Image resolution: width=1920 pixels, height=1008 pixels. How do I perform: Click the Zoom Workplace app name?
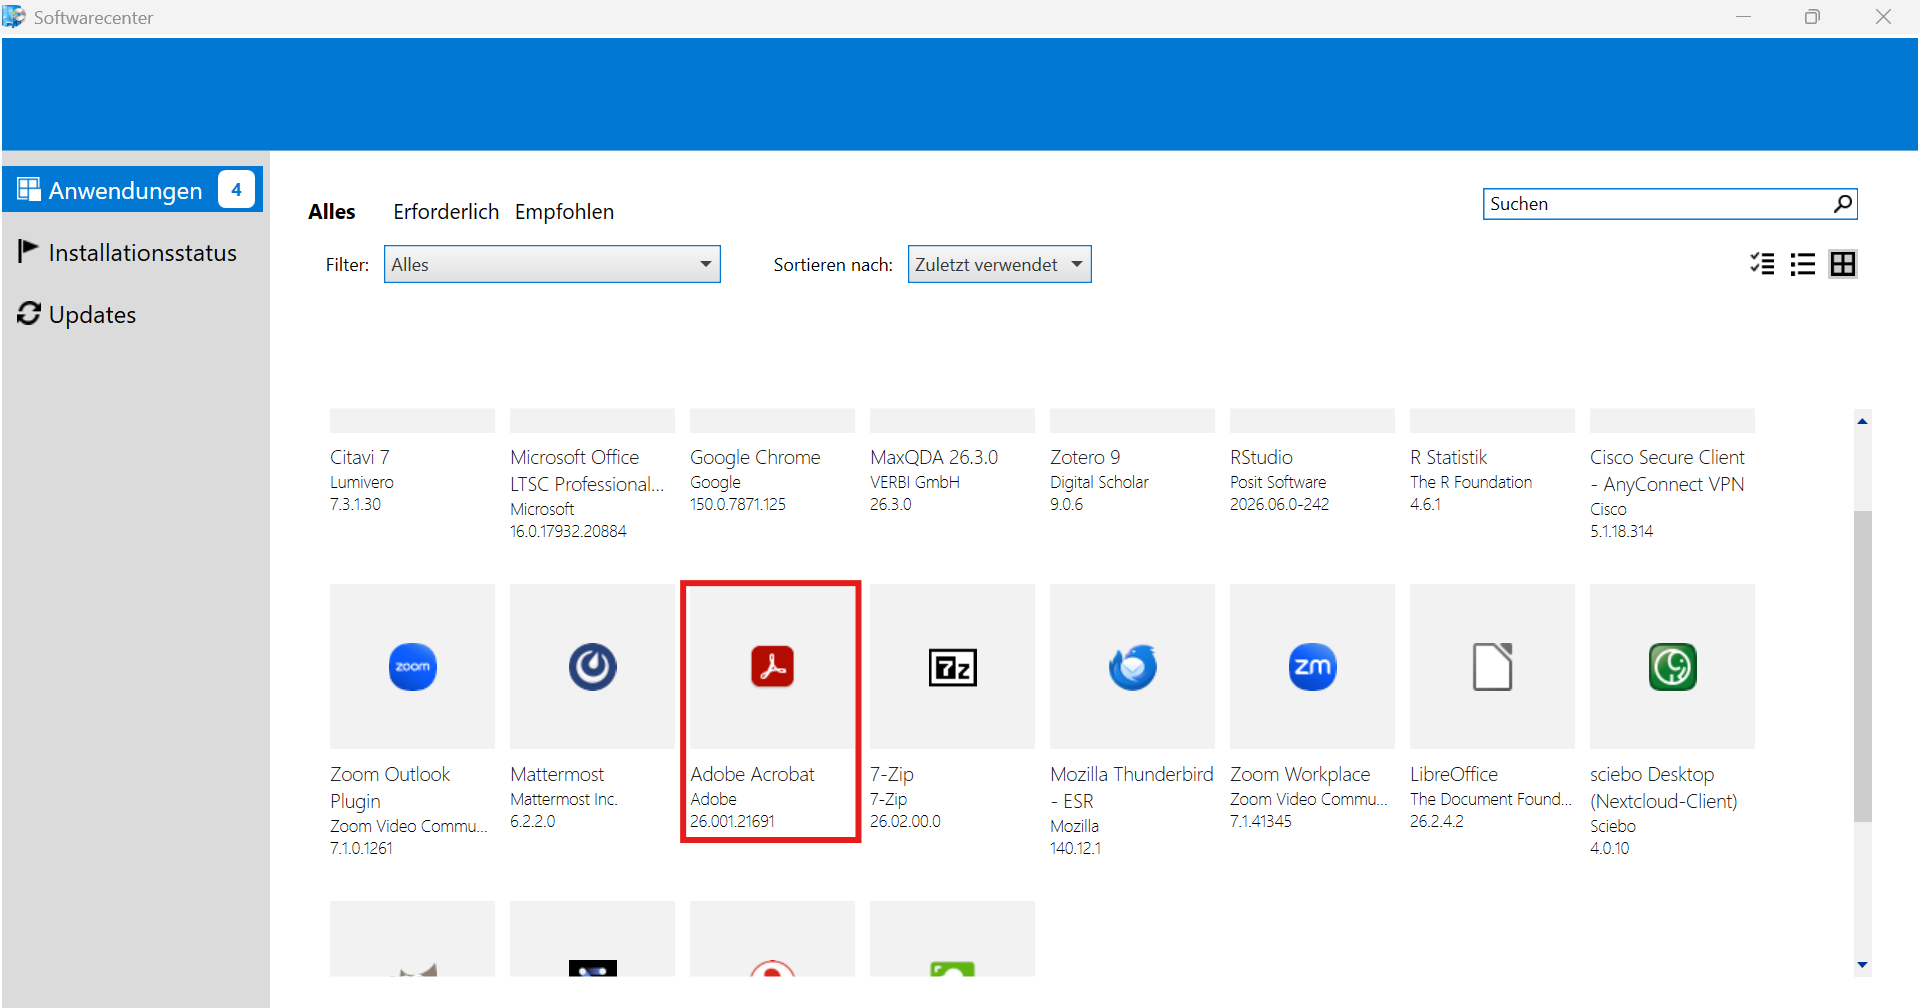[1300, 774]
